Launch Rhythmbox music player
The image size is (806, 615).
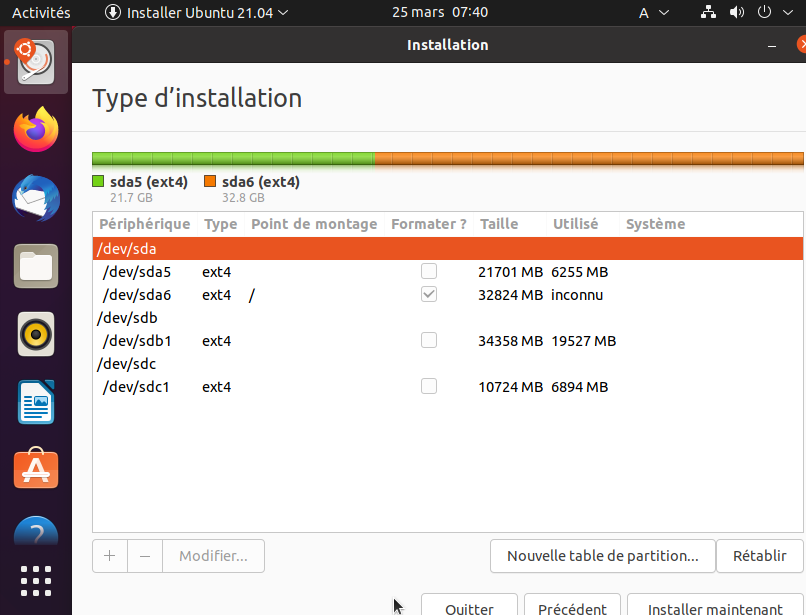click(x=36, y=334)
